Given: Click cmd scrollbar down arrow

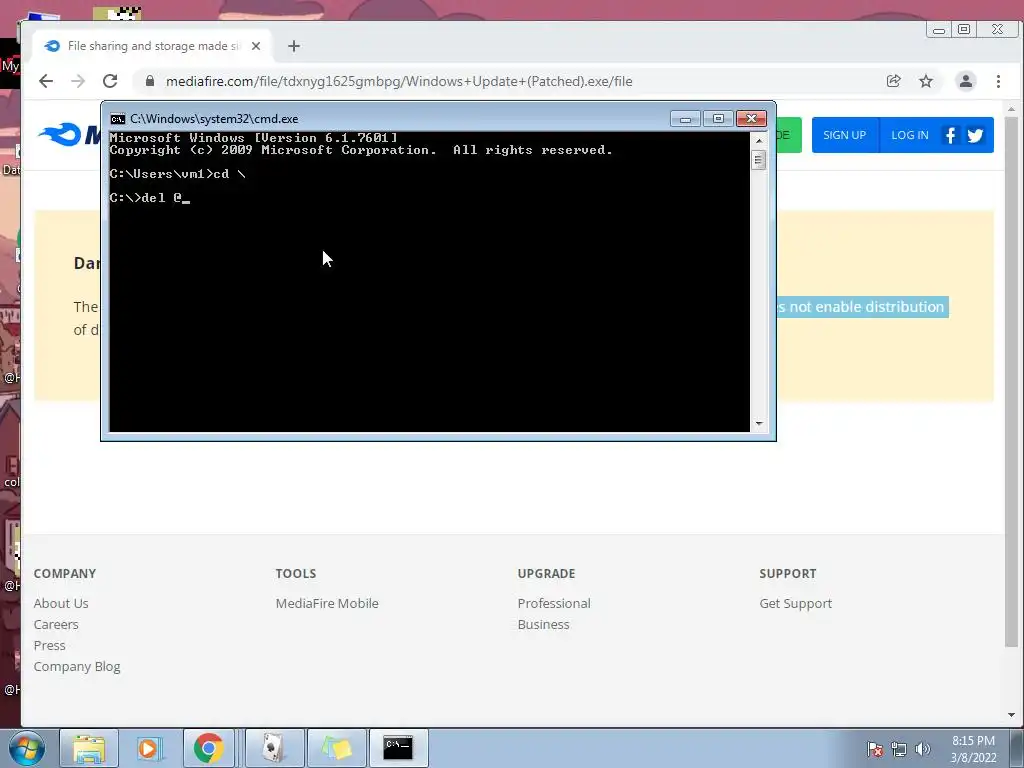Looking at the screenshot, I should (758, 424).
